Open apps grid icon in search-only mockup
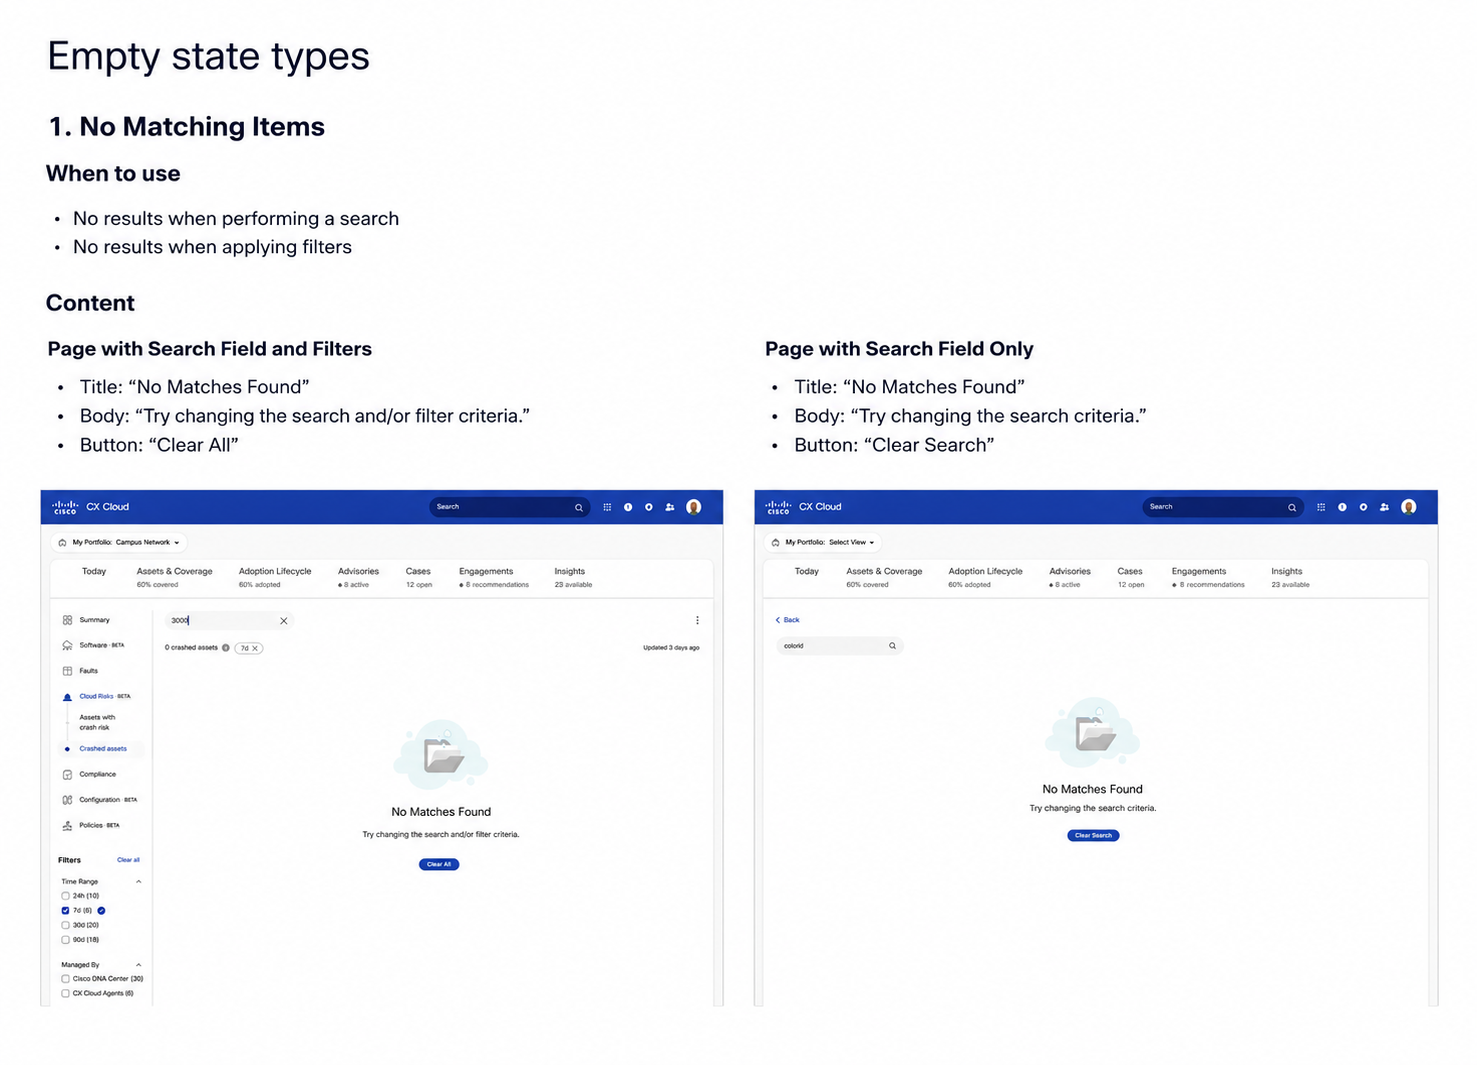Screen dimensions: 1477x1065 [1321, 507]
